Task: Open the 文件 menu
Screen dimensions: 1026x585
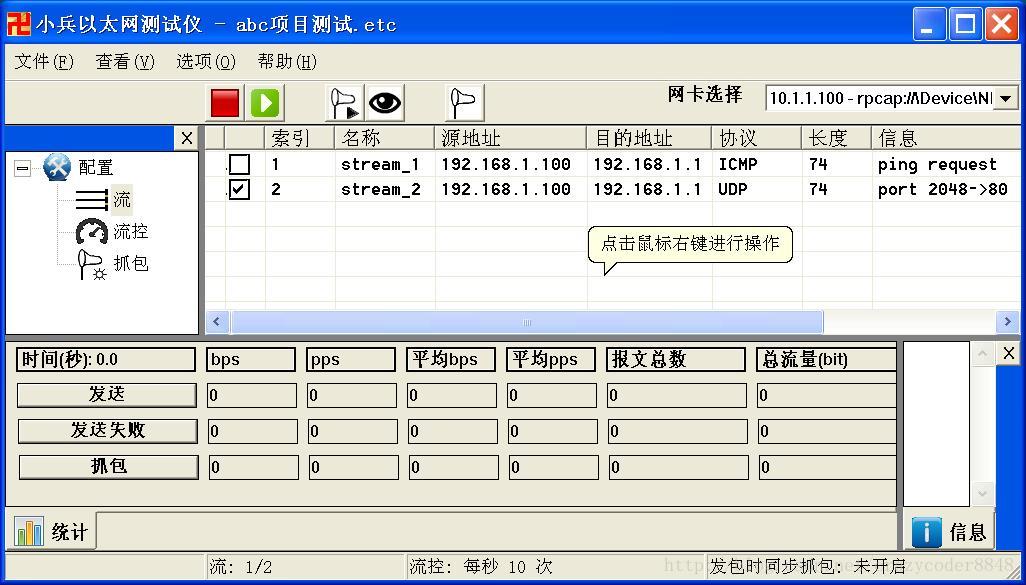Action: pyautogui.click(x=43, y=61)
